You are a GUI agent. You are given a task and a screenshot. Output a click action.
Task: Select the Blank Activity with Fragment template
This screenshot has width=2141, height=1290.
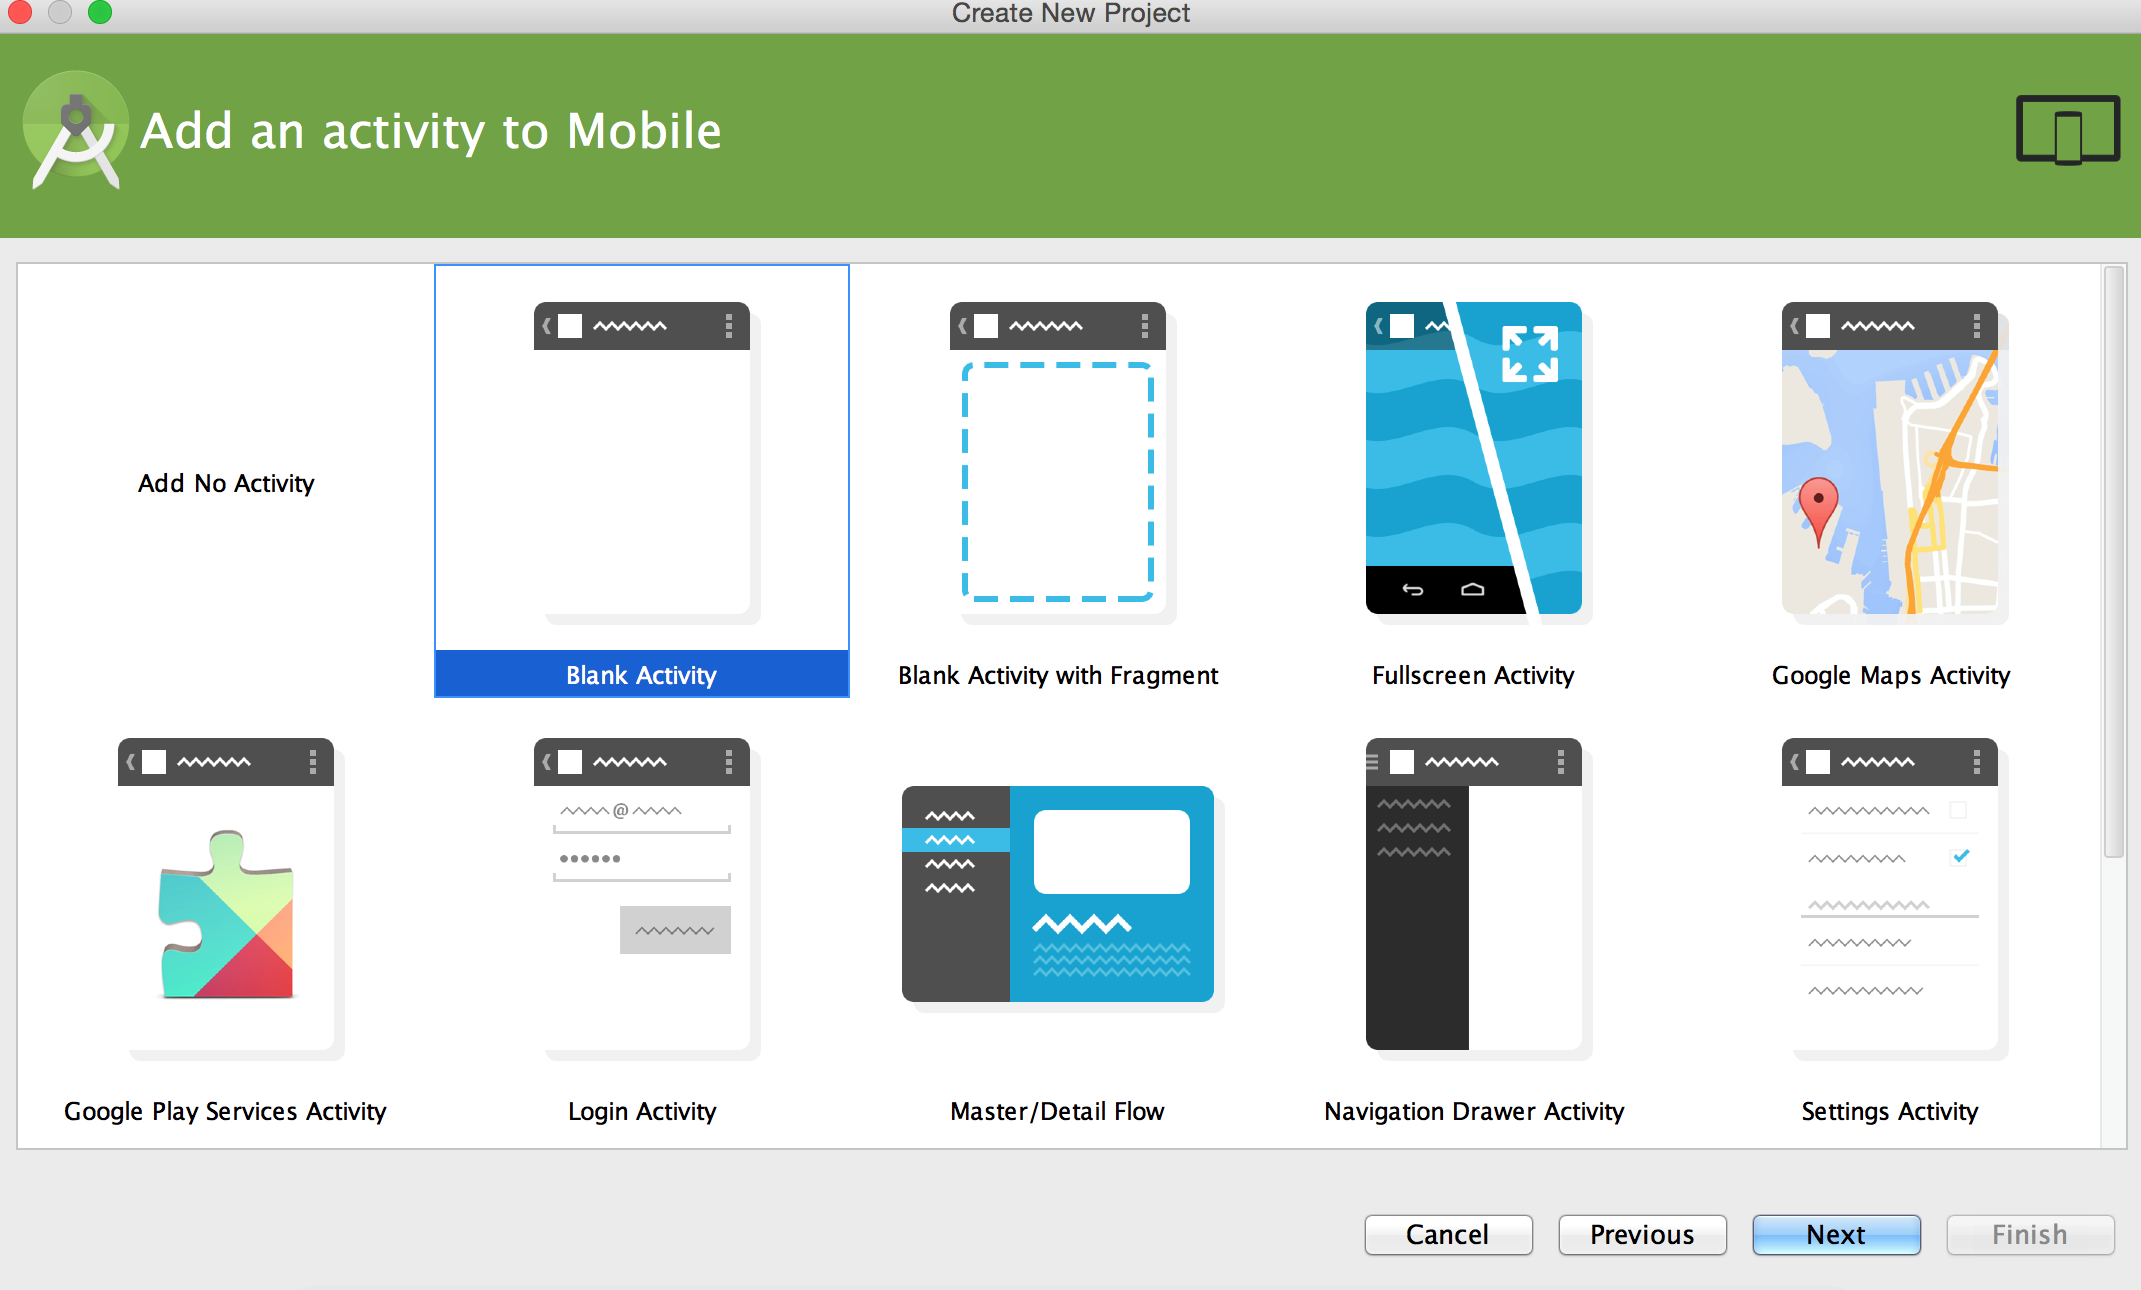click(1058, 481)
